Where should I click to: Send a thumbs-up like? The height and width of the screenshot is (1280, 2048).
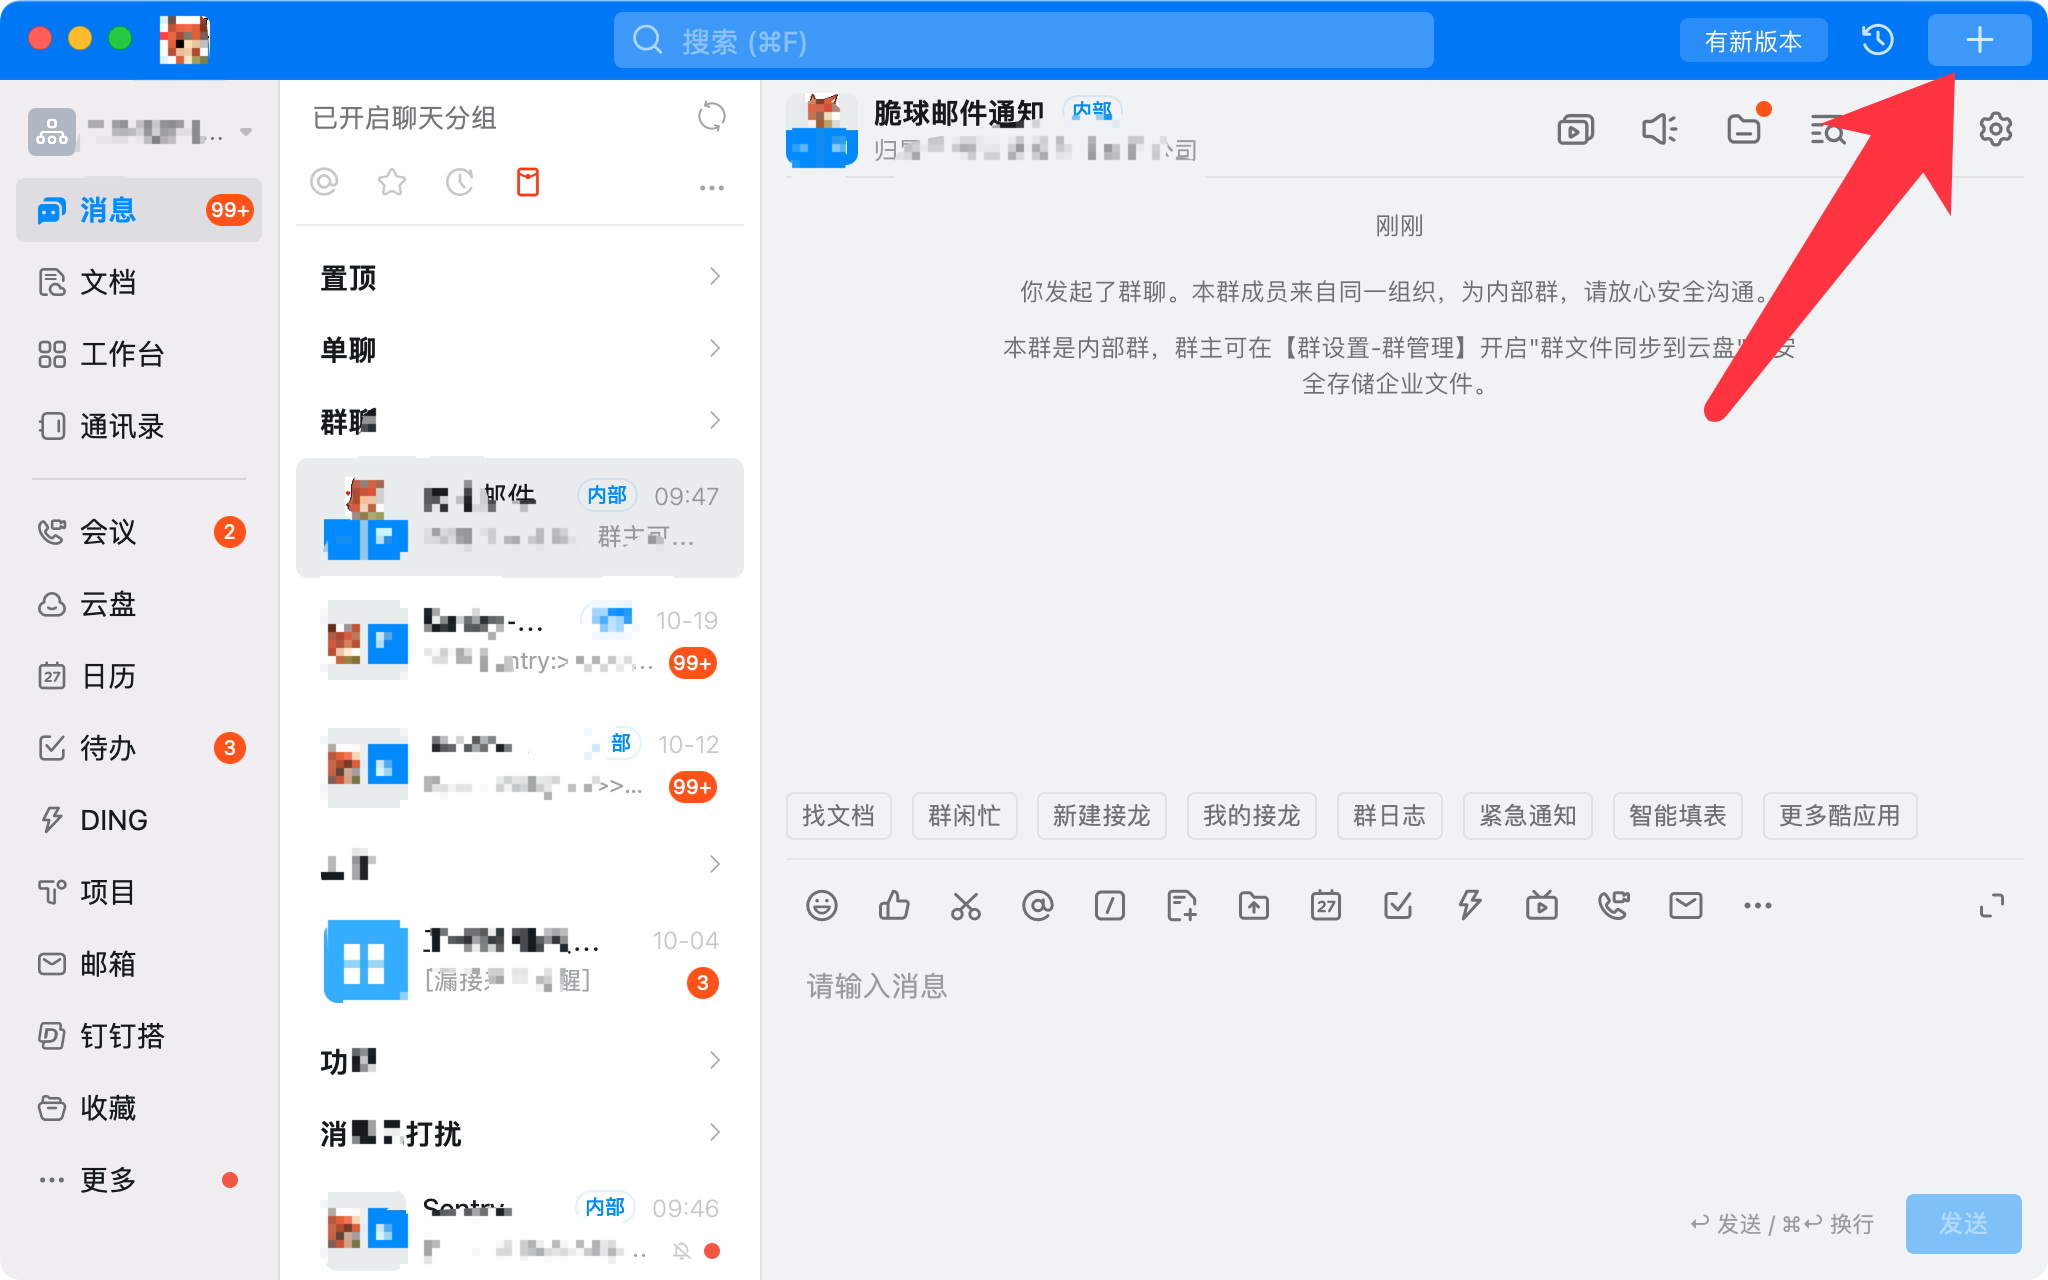(x=894, y=906)
